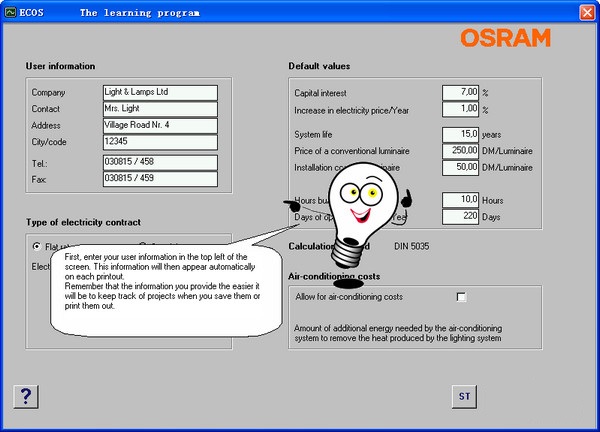
Task: Click the Air-conditioning costs heading
Action: 334,276
